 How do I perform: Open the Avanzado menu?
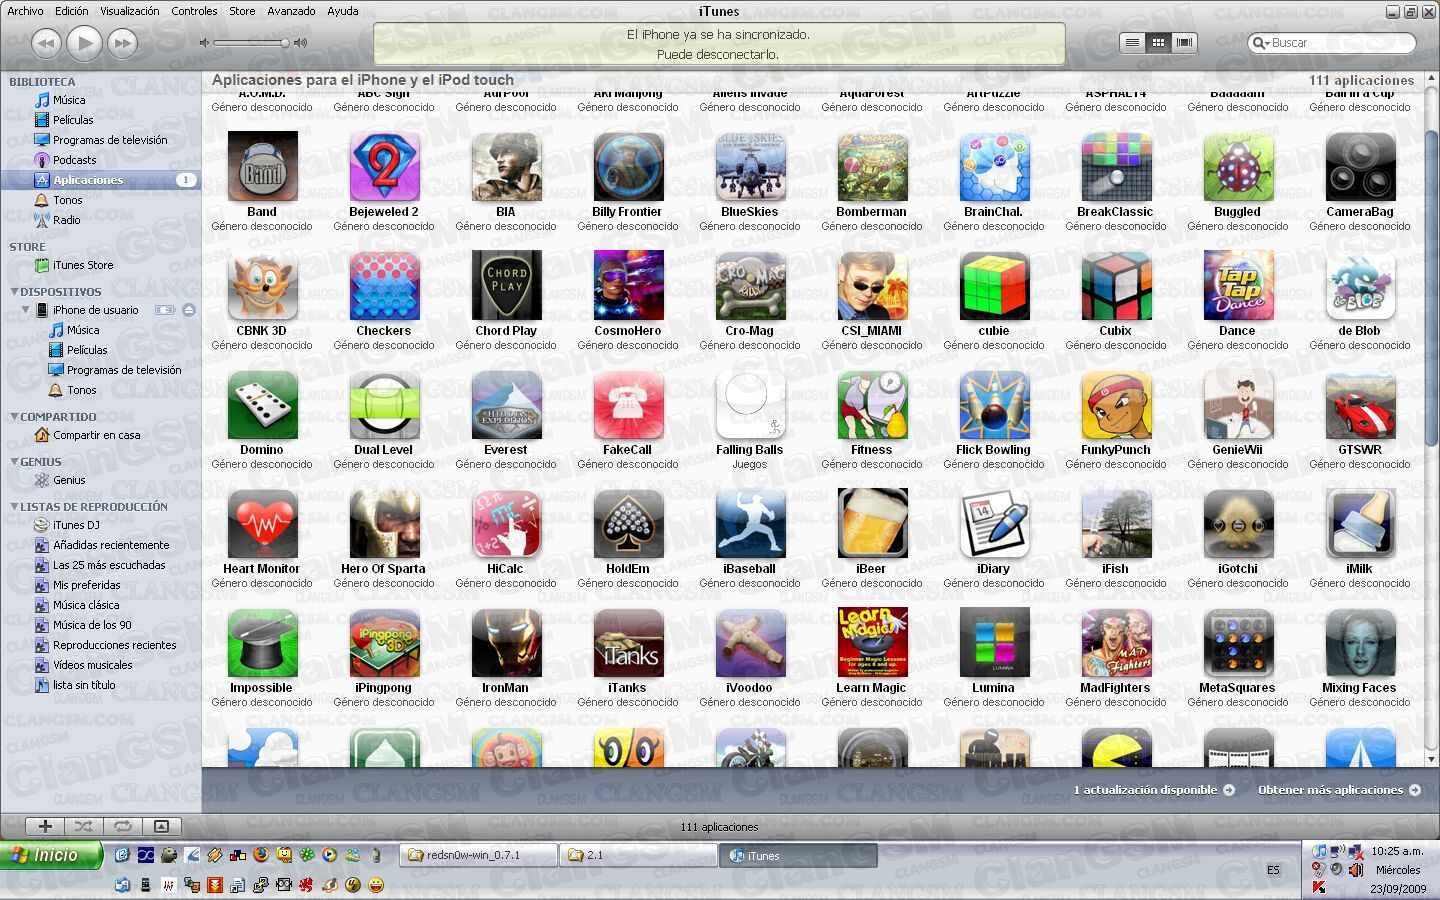291,11
